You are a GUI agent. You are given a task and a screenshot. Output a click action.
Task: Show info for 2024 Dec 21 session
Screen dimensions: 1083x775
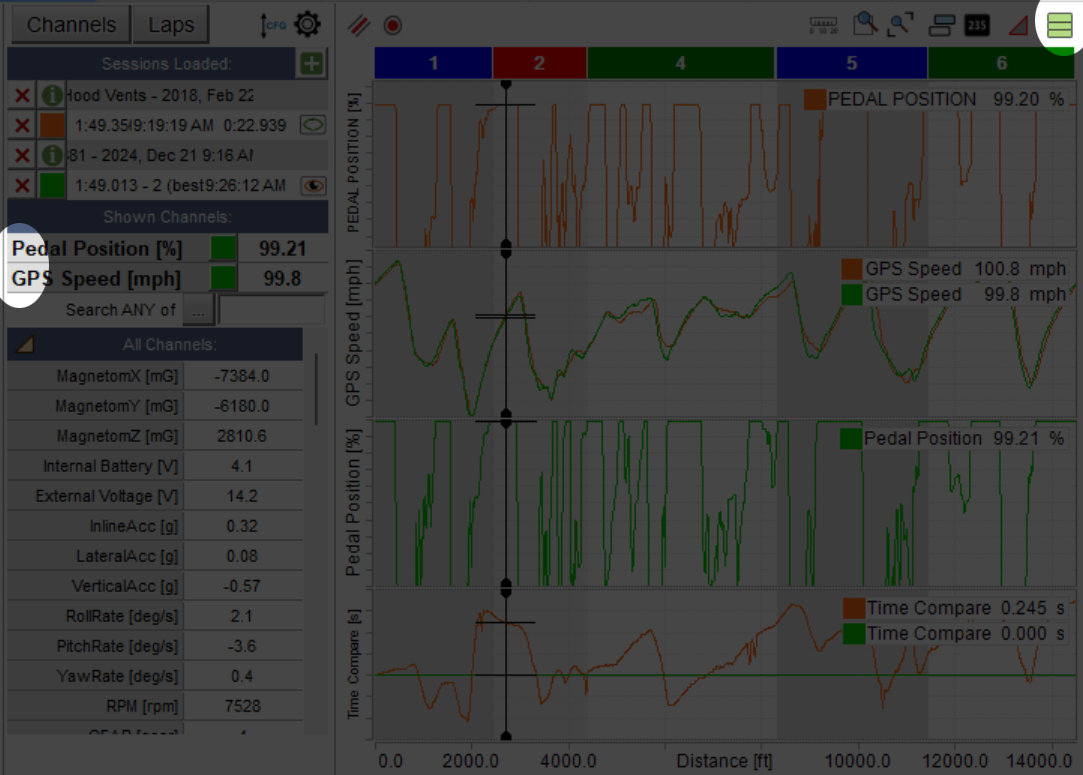click(52, 155)
